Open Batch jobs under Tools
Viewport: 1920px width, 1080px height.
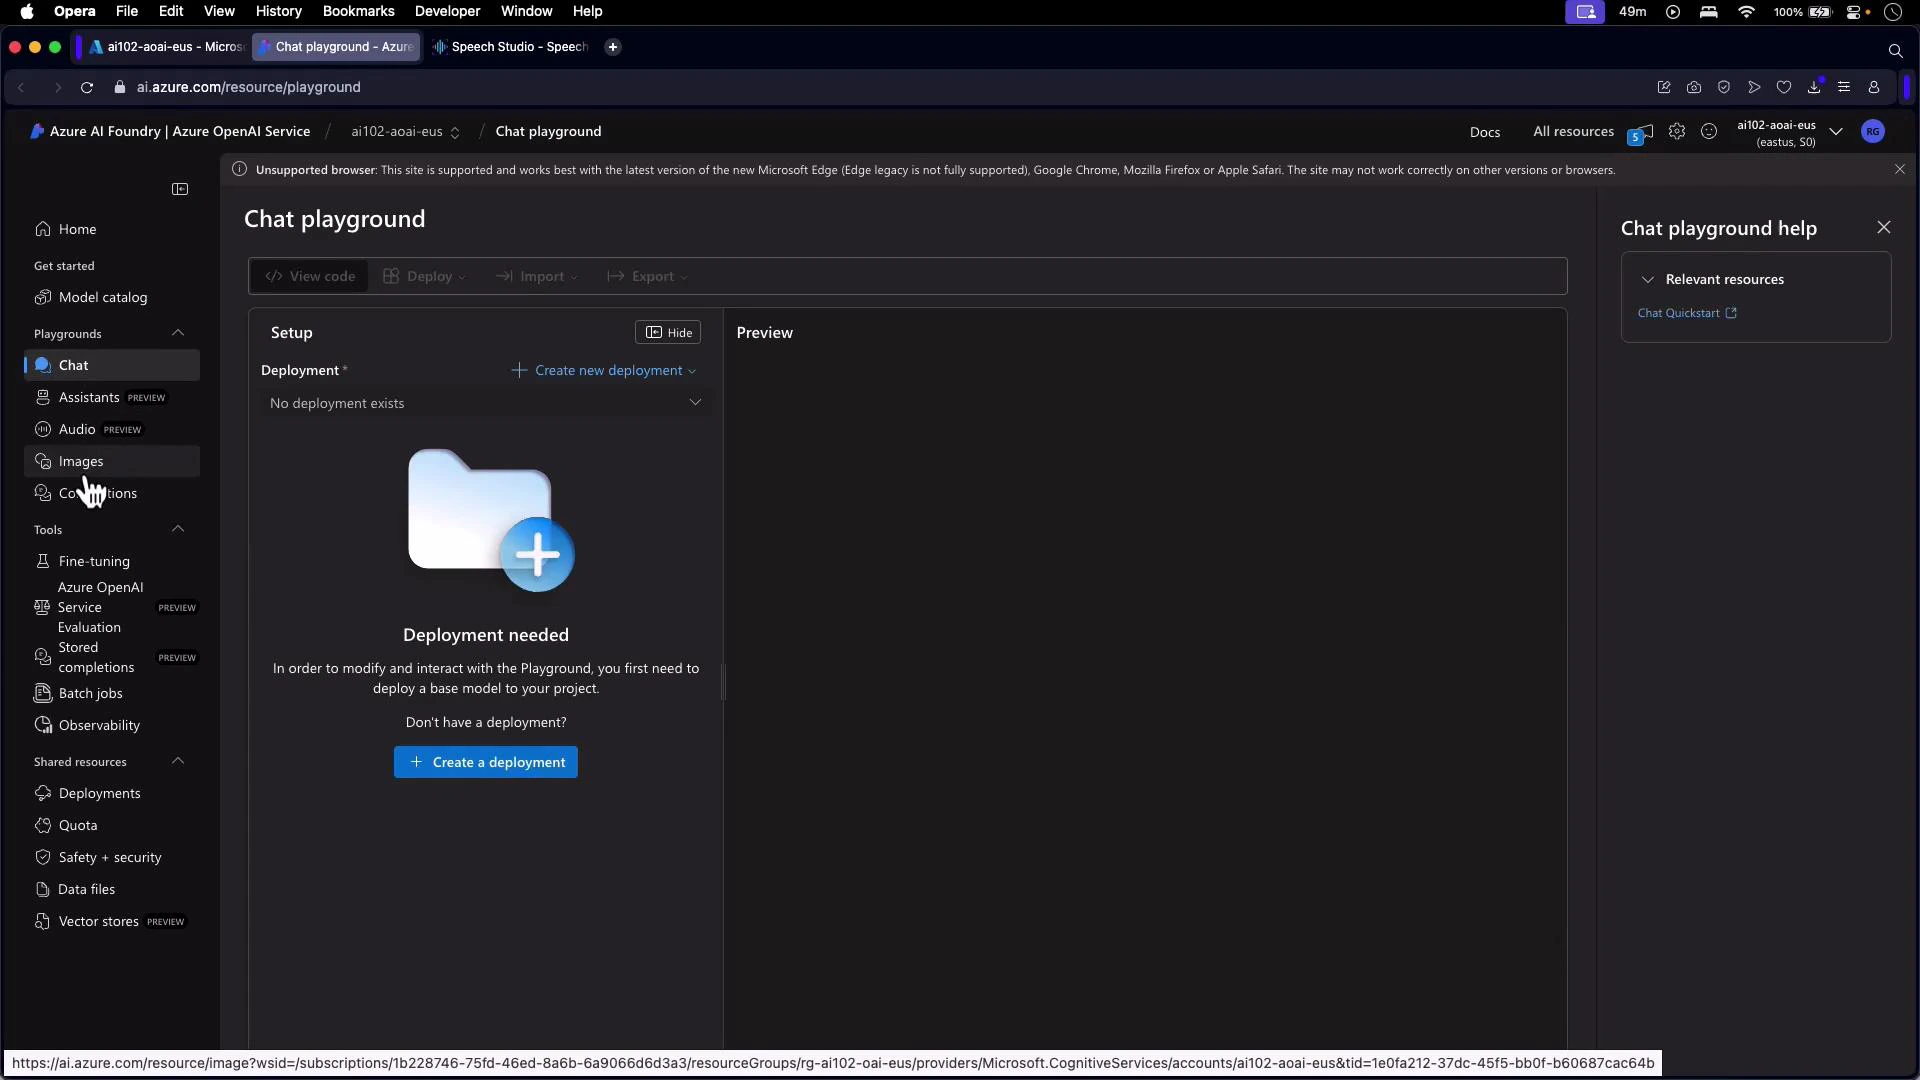(89, 693)
